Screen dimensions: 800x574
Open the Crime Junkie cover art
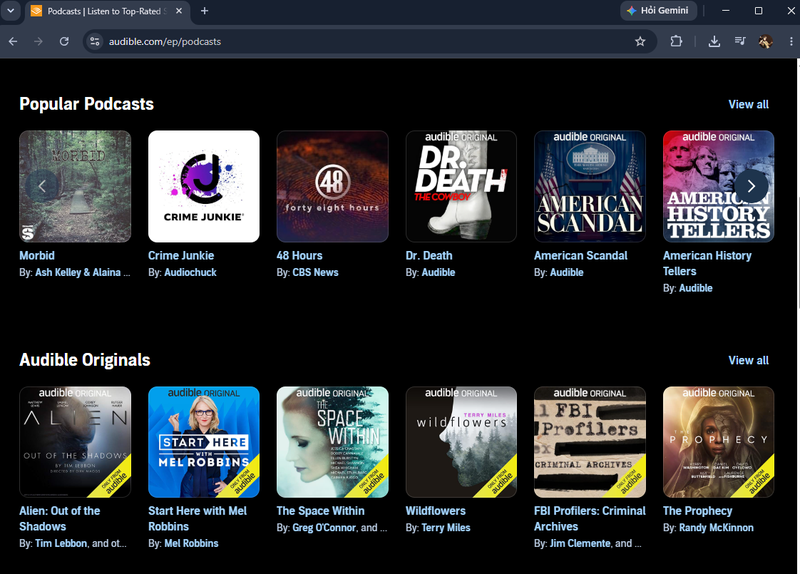[x=204, y=186]
